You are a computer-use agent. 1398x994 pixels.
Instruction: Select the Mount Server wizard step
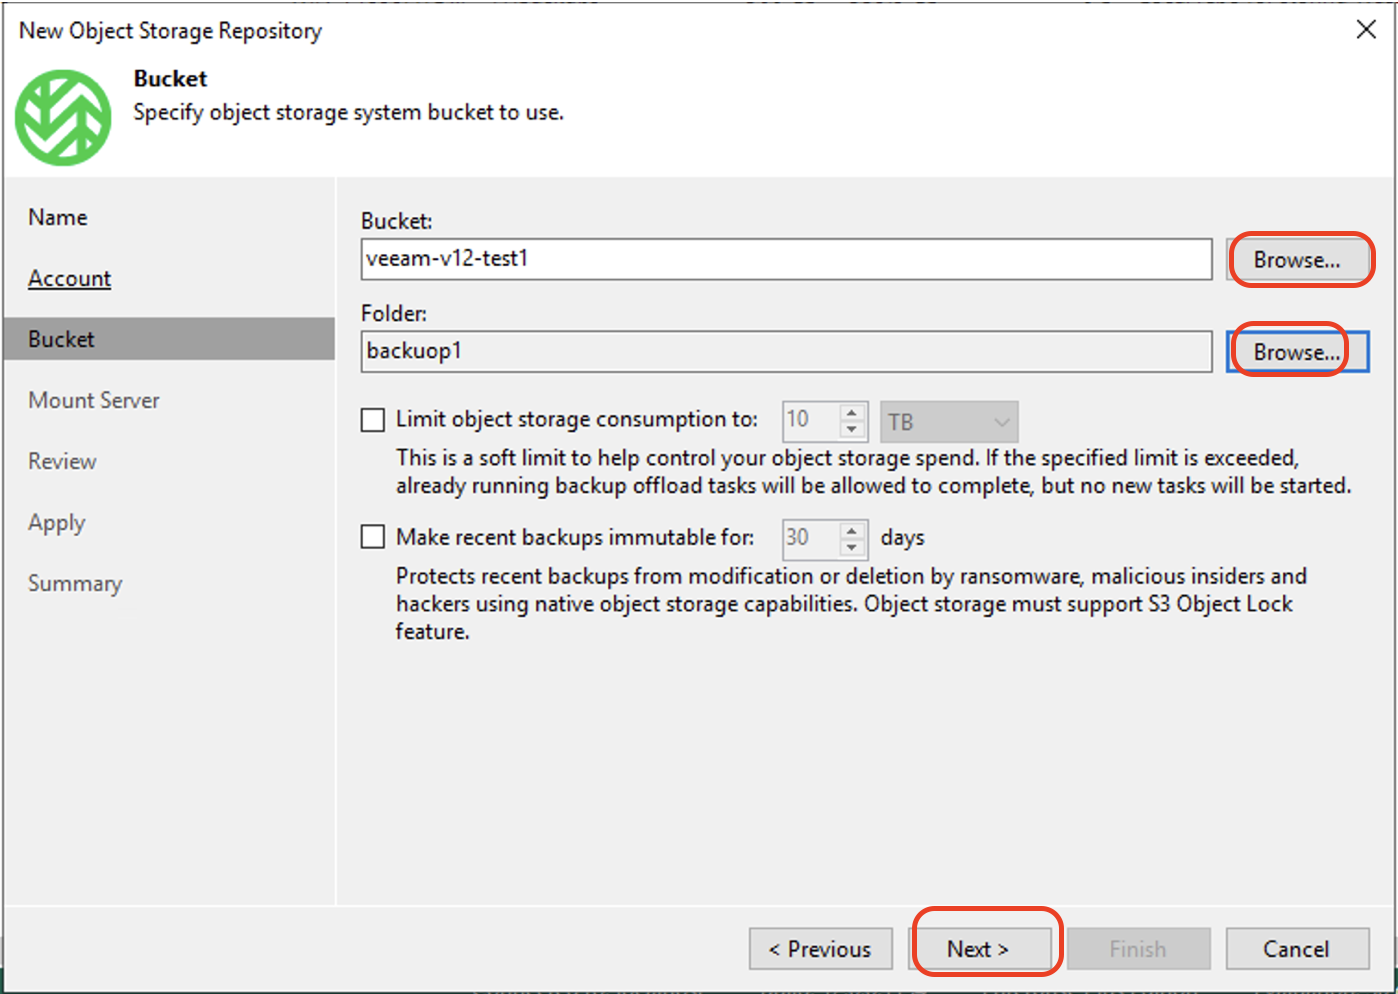point(94,400)
